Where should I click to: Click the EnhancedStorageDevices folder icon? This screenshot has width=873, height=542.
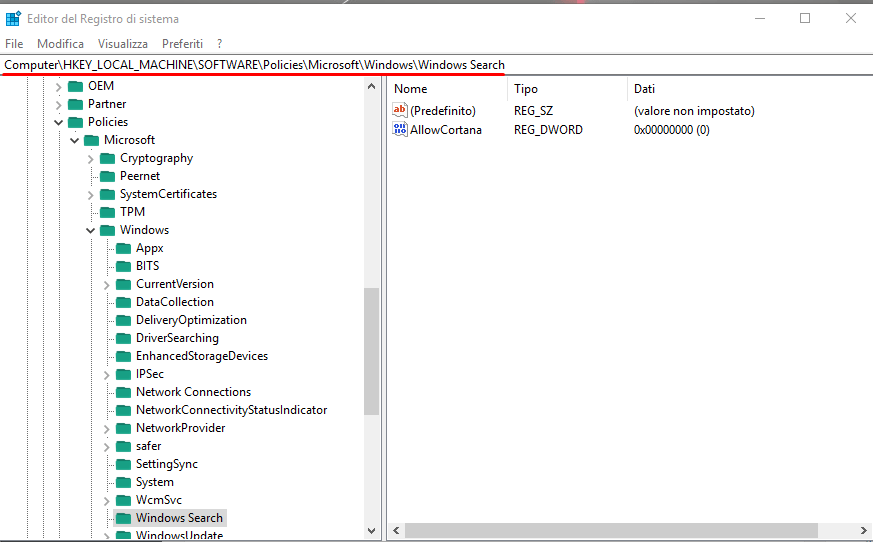[124, 357]
